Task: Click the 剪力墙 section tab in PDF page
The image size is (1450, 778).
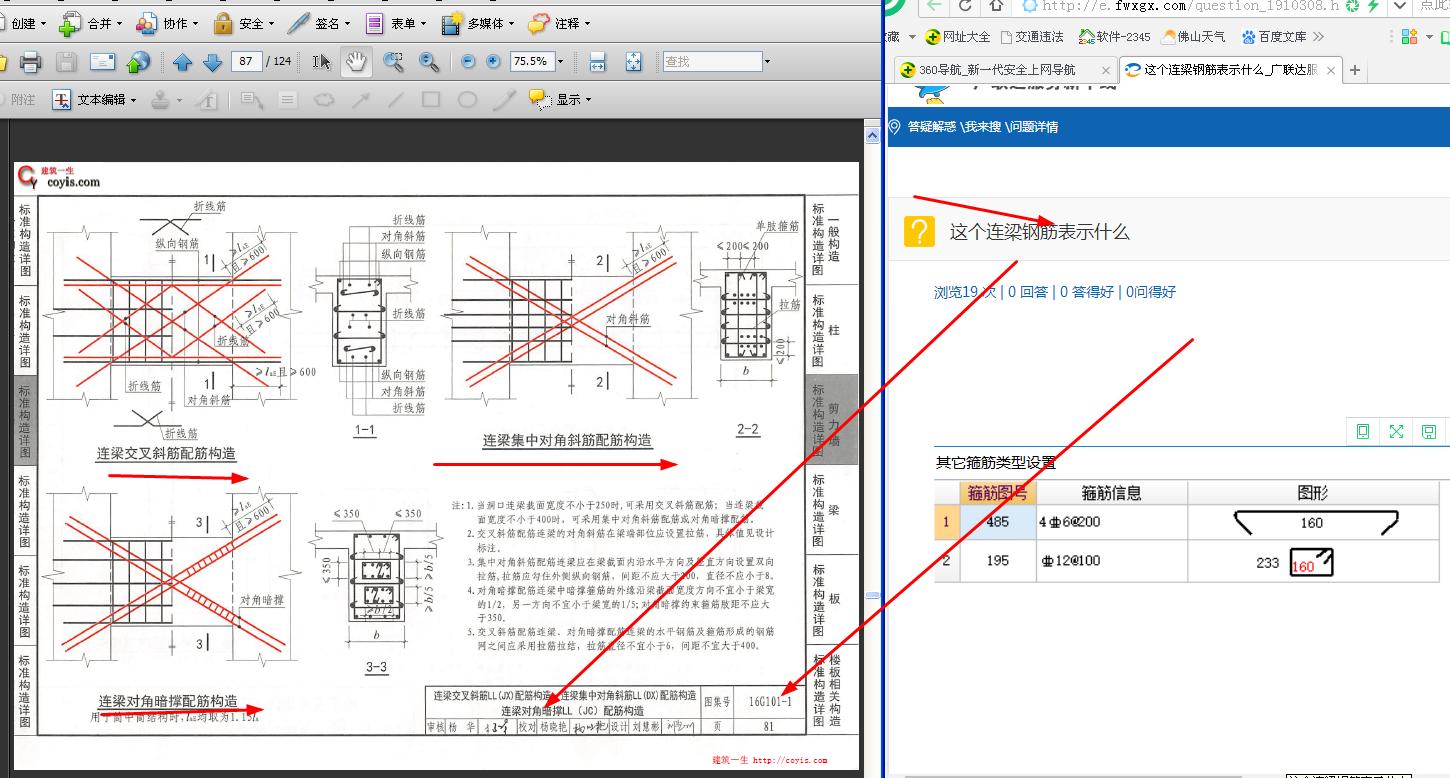Action: point(832,418)
